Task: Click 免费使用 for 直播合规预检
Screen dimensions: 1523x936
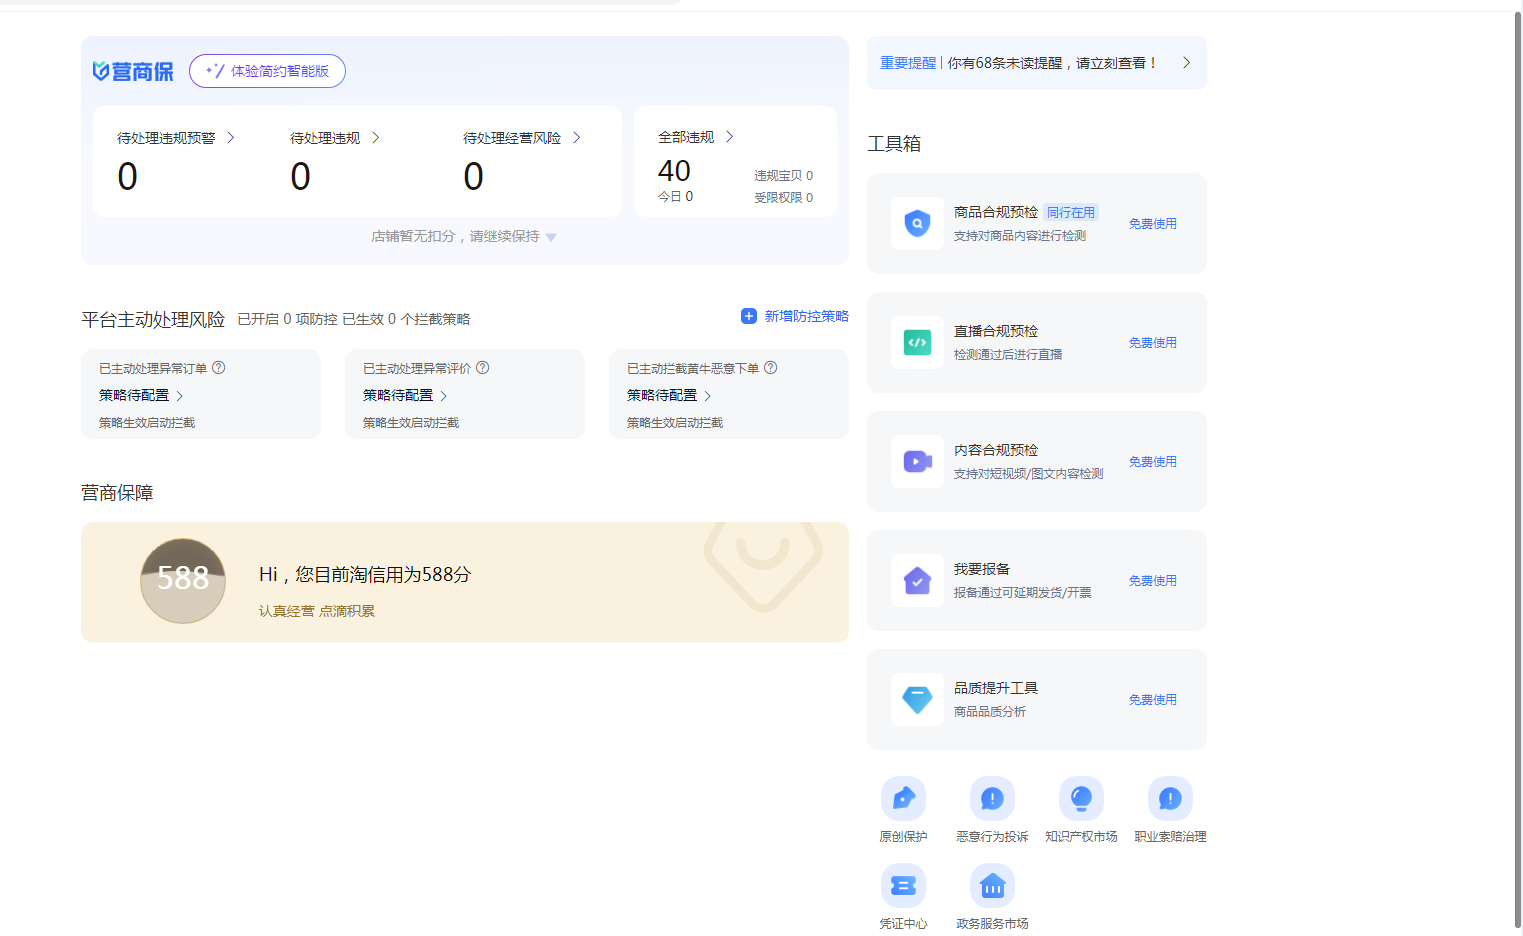Action: tap(1153, 343)
